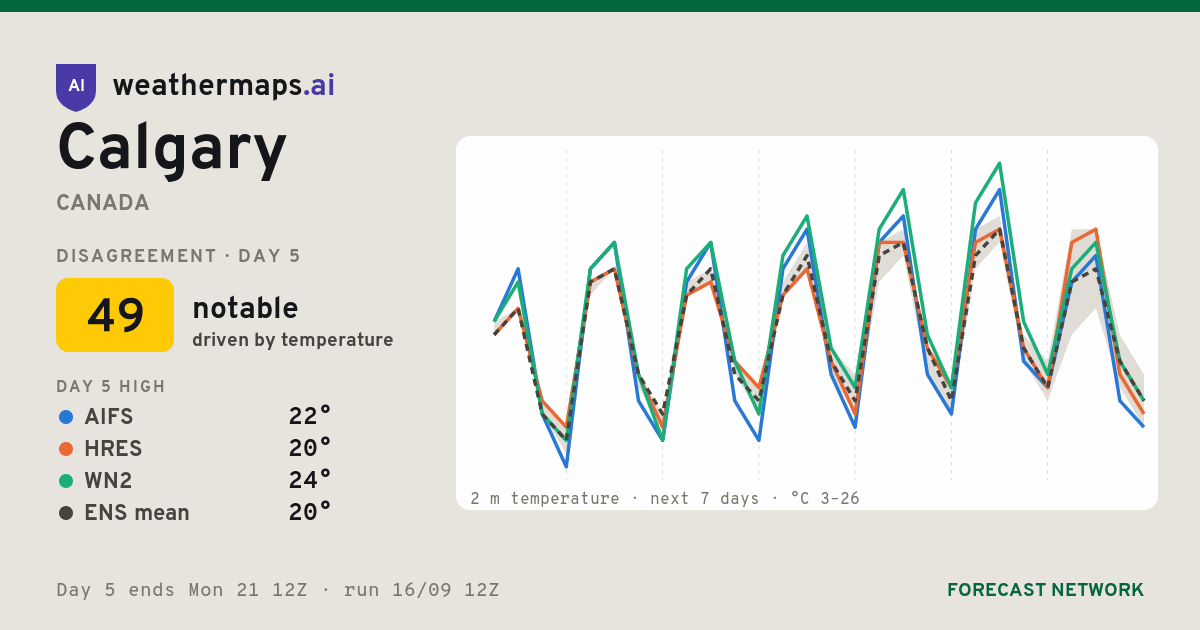Click the chart caption '2 m temperature'
Screen dimensions: 1200x630
tap(545, 498)
